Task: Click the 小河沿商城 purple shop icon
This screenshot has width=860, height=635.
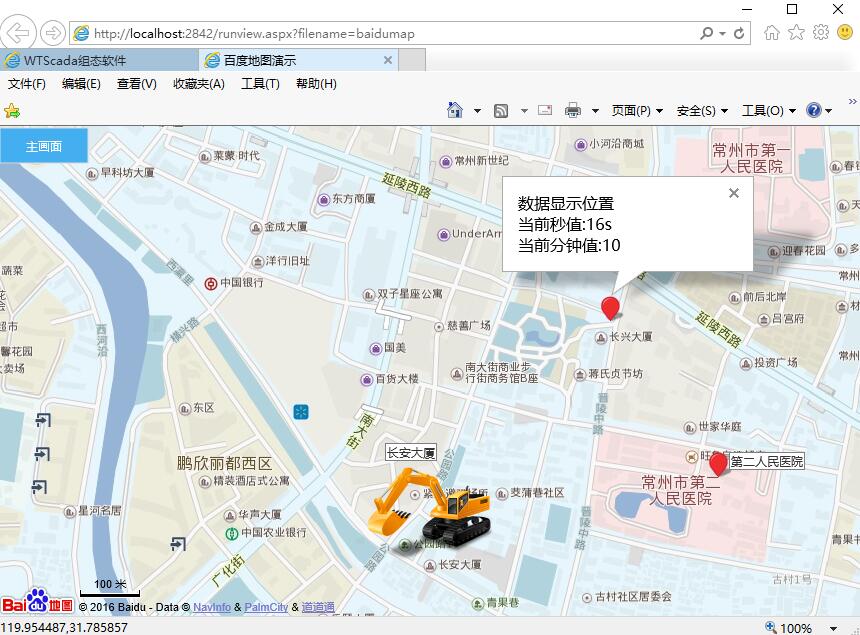Action: pyautogui.click(x=580, y=145)
